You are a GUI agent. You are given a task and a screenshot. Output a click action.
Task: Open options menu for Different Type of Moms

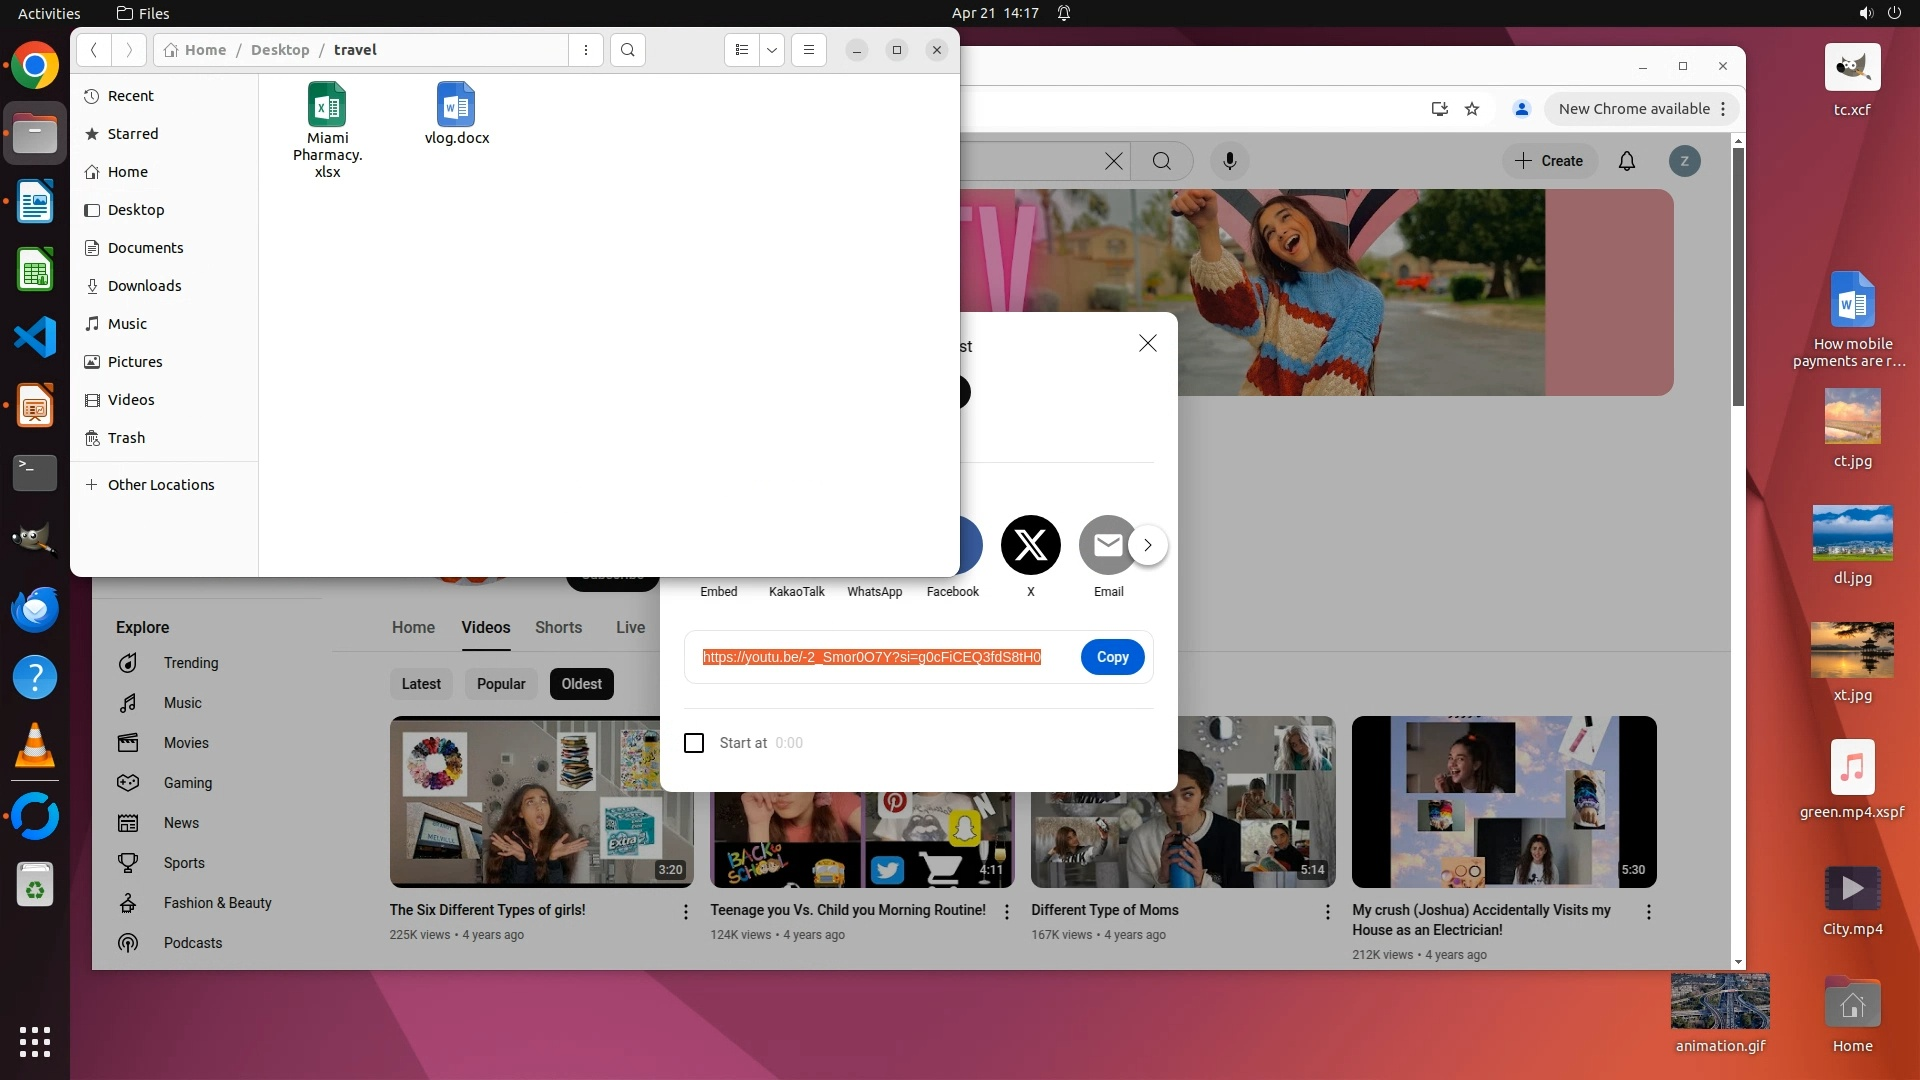pyautogui.click(x=1327, y=912)
